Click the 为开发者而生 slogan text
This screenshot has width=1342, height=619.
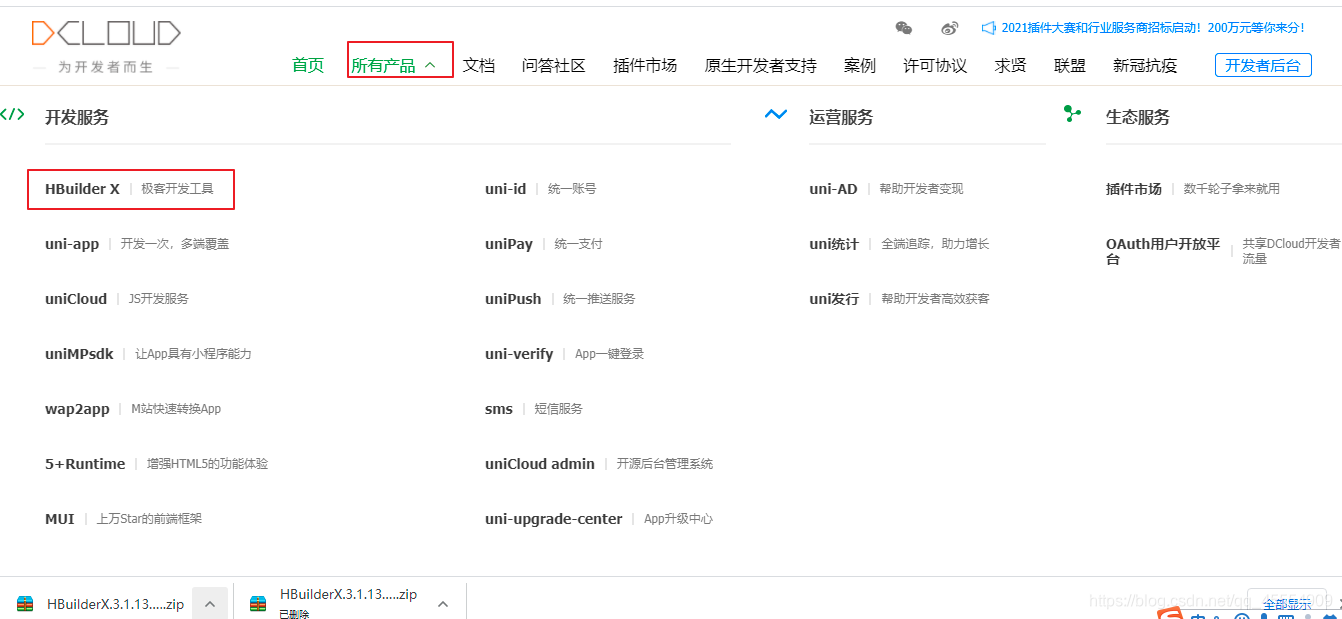pos(105,67)
